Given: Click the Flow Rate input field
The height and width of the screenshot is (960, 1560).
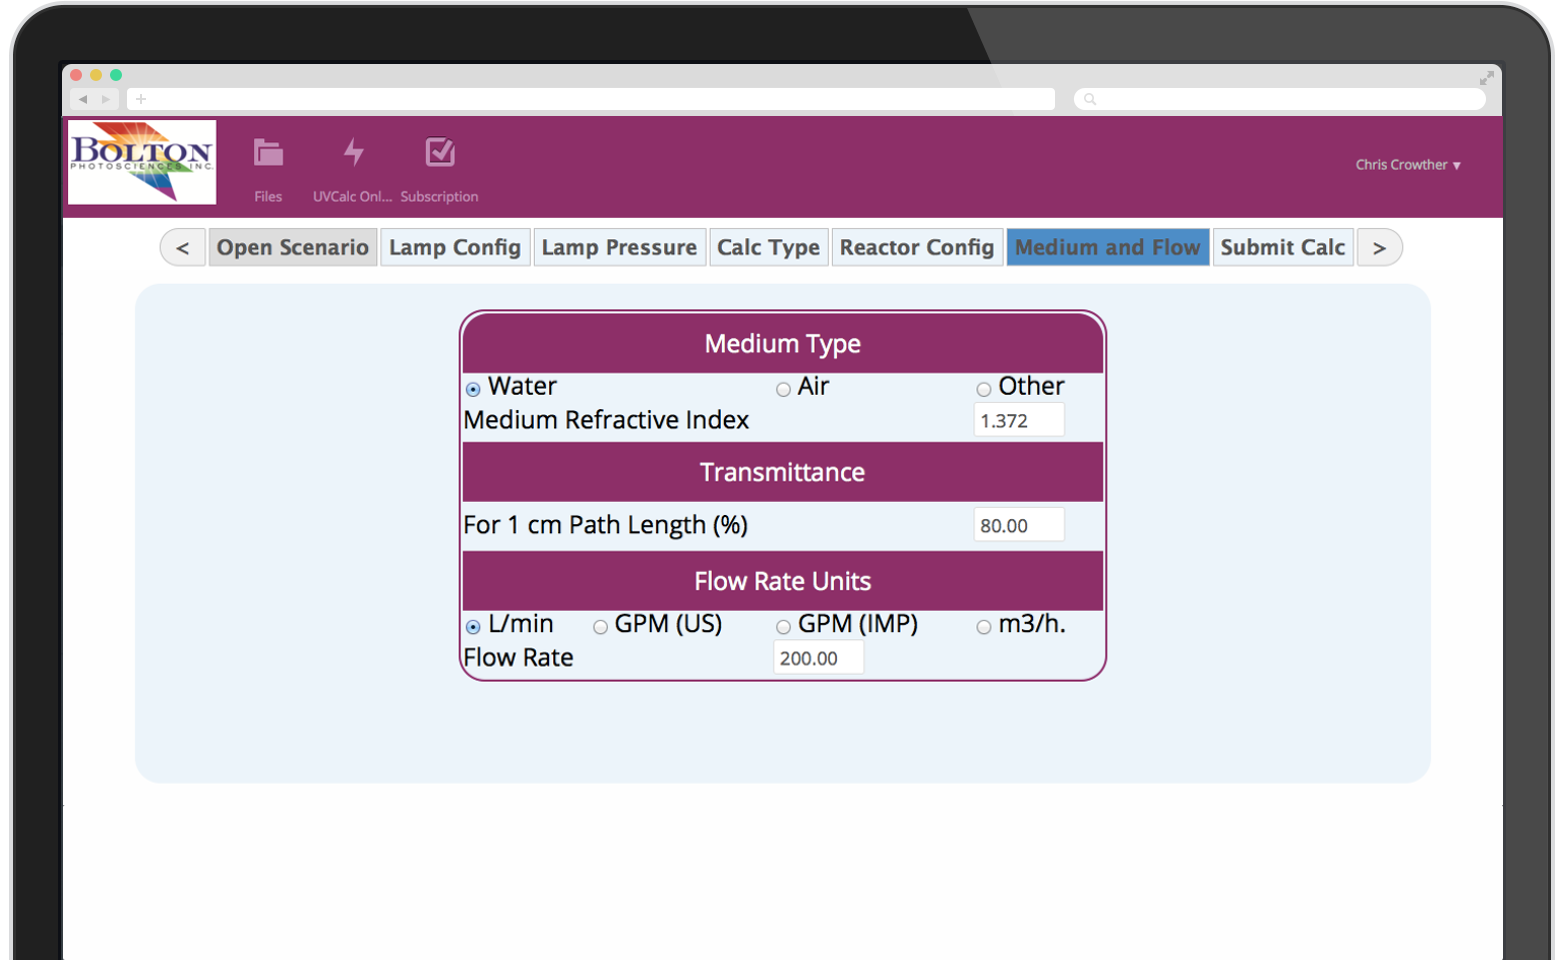Looking at the screenshot, I should tap(818, 658).
